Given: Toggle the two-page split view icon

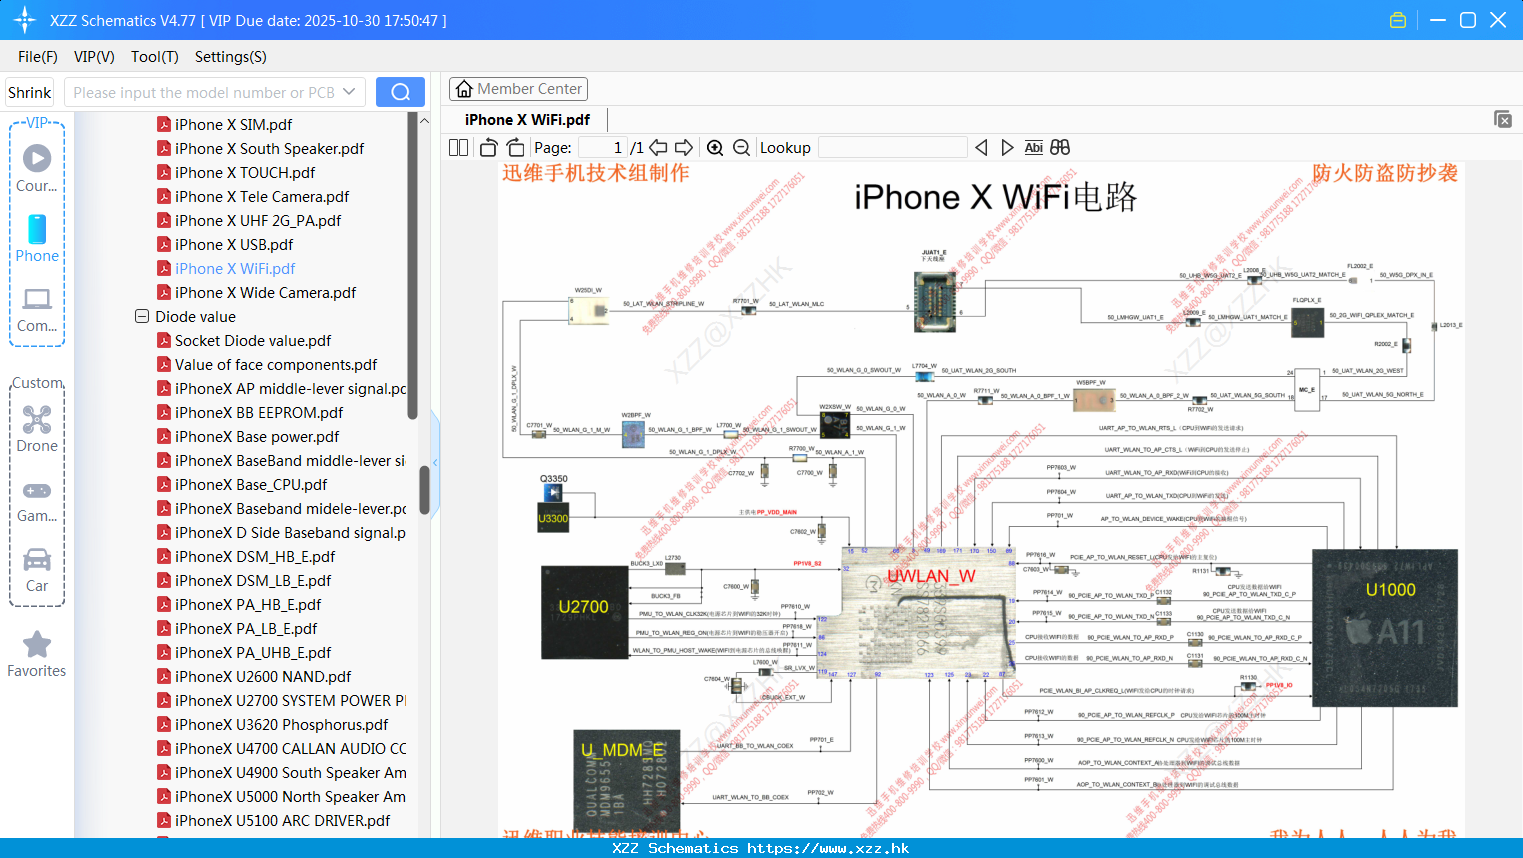Looking at the screenshot, I should coord(459,147).
